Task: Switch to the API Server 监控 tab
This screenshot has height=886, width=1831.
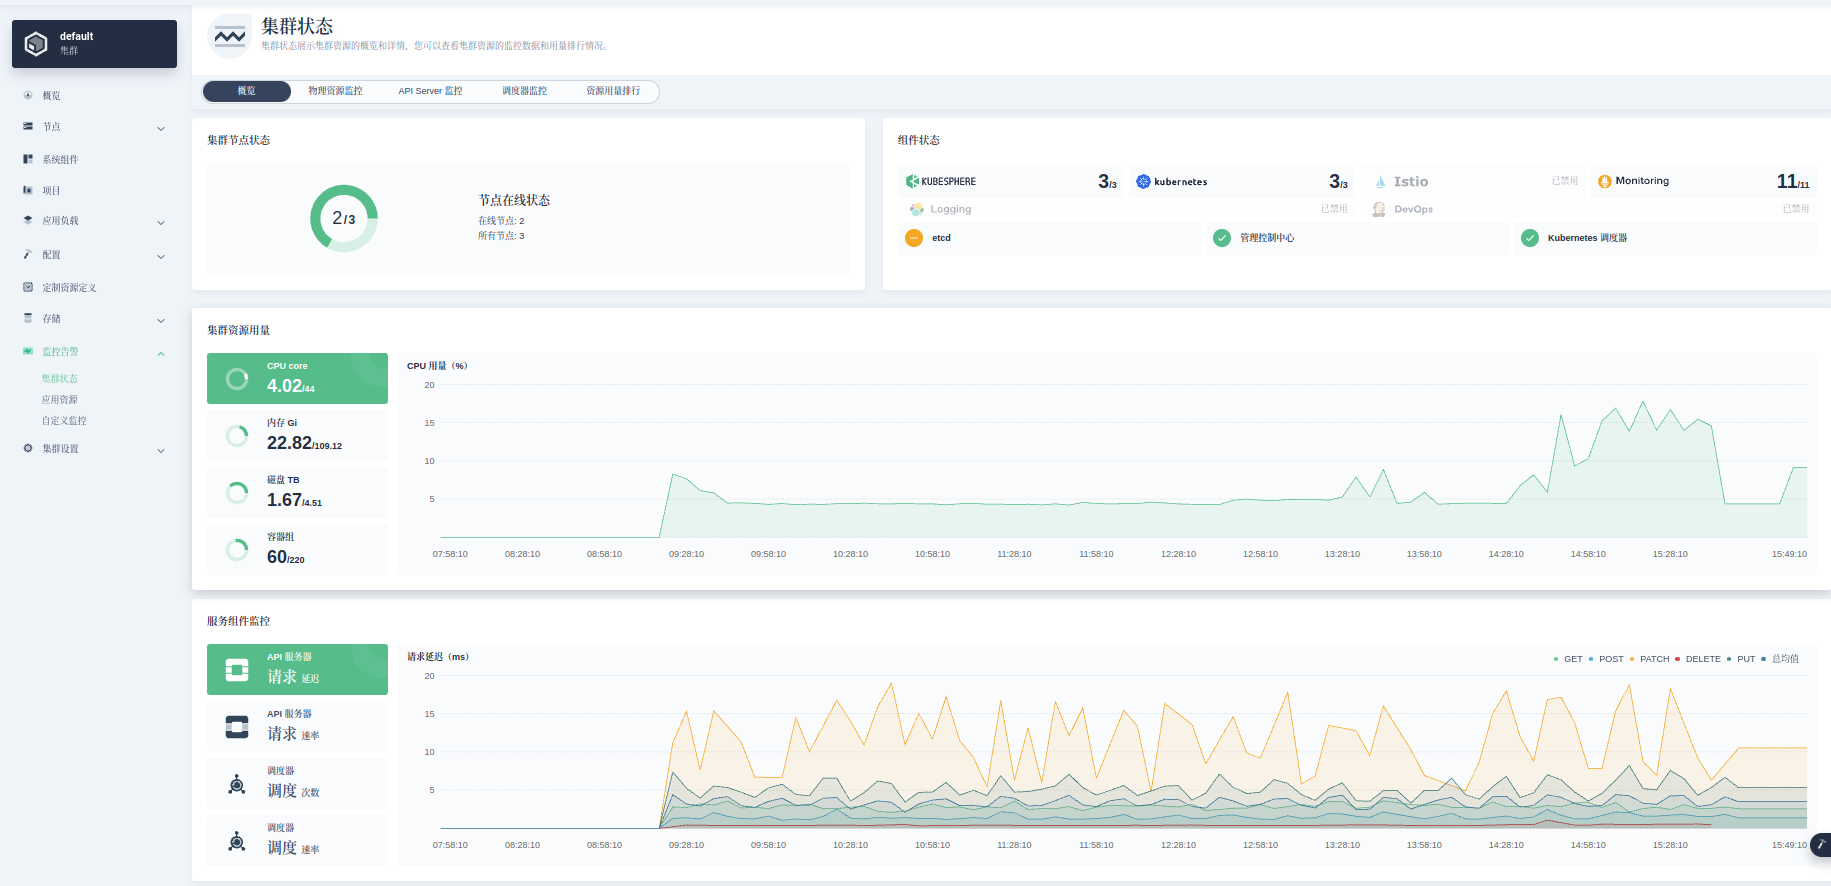Action: pyautogui.click(x=430, y=91)
